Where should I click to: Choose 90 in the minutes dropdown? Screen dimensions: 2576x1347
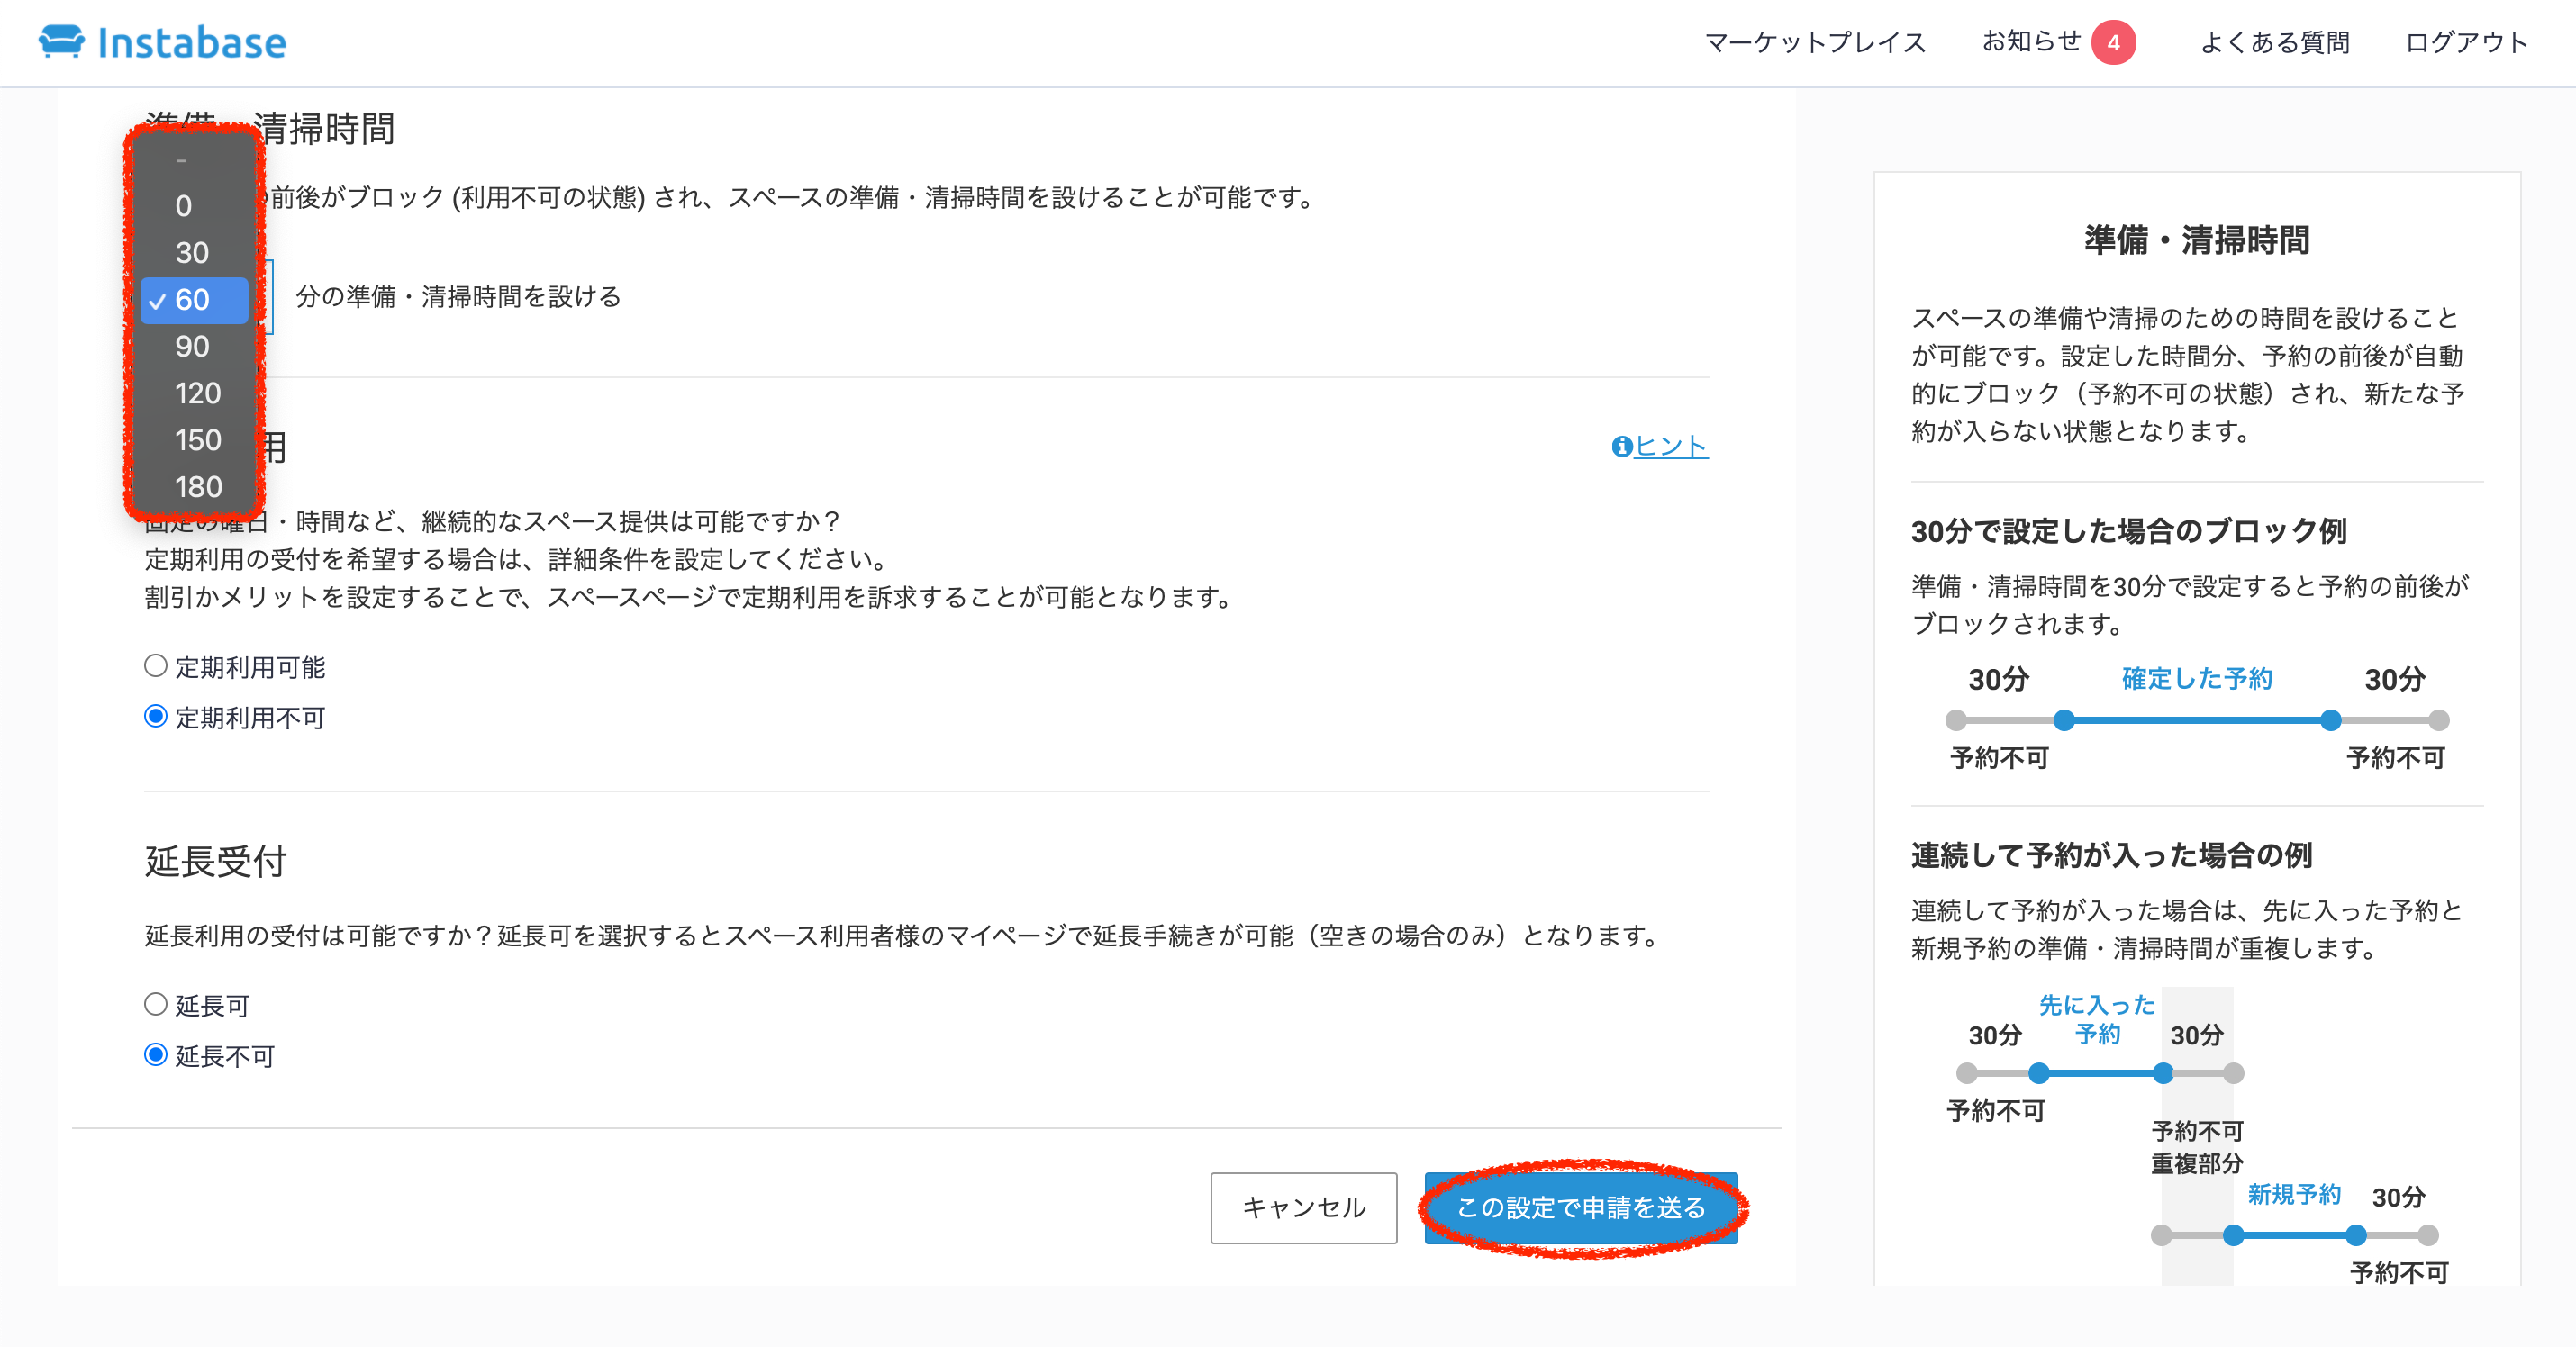tap(192, 347)
